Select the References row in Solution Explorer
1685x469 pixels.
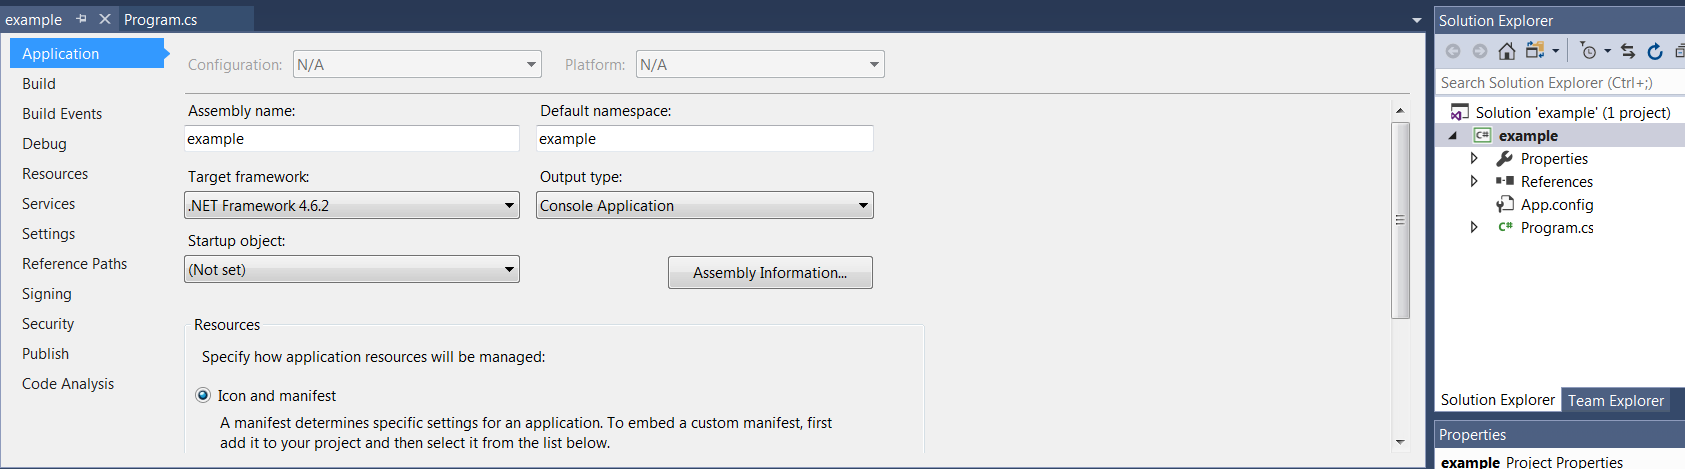(x=1560, y=181)
